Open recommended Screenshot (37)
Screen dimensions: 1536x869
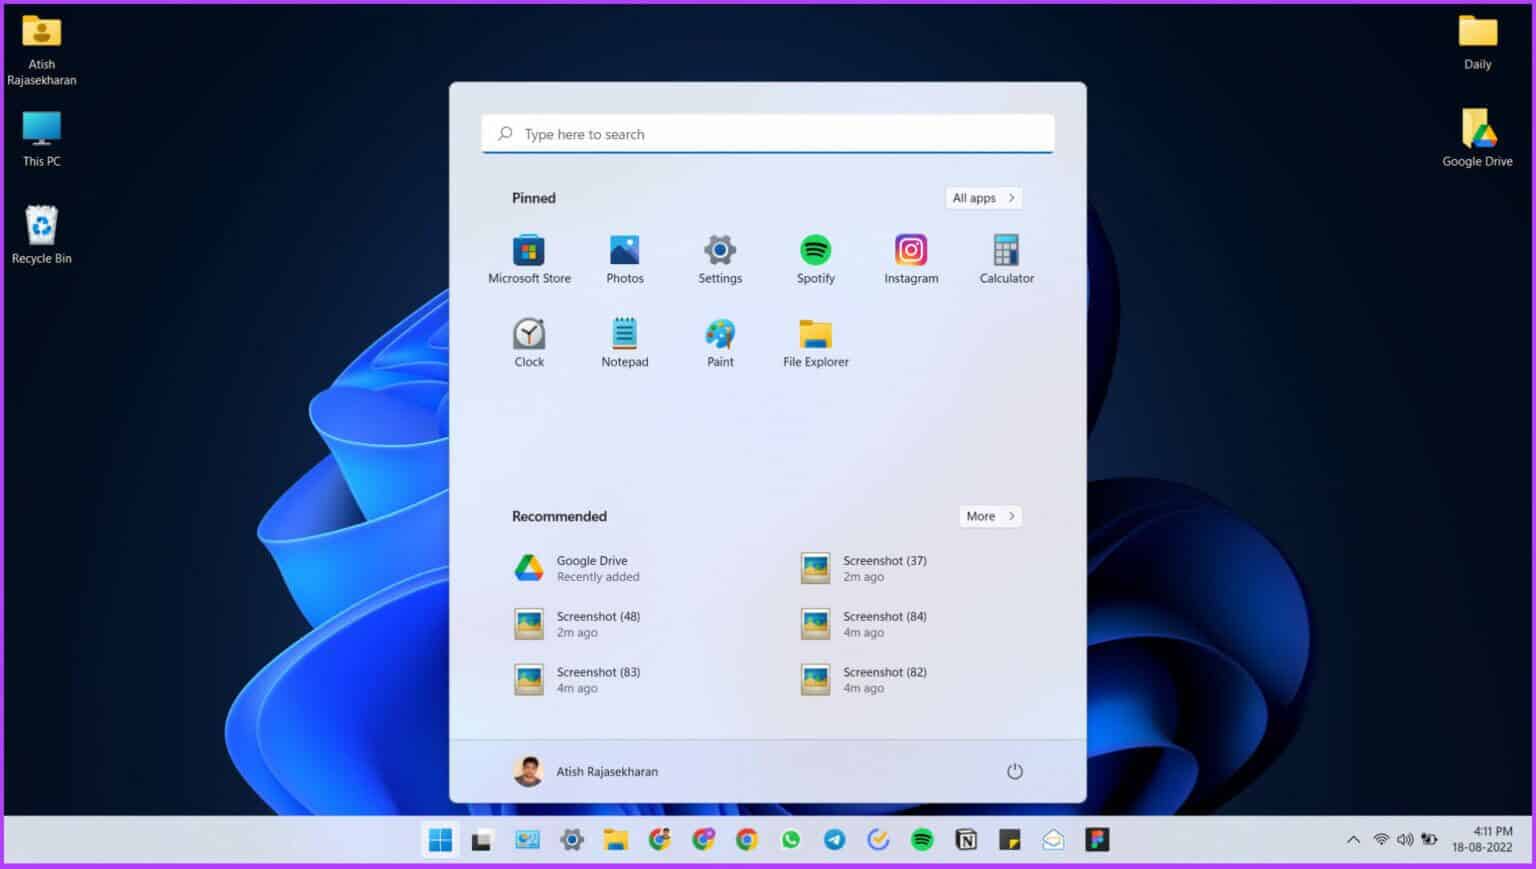click(x=865, y=568)
